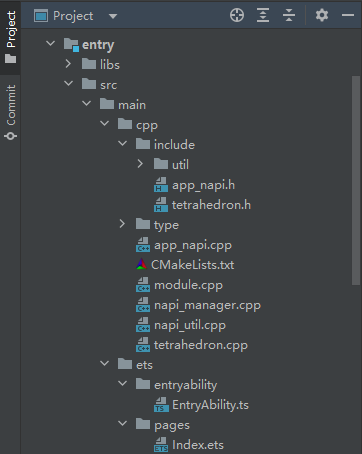Switch to the Commit side tab

[11, 112]
